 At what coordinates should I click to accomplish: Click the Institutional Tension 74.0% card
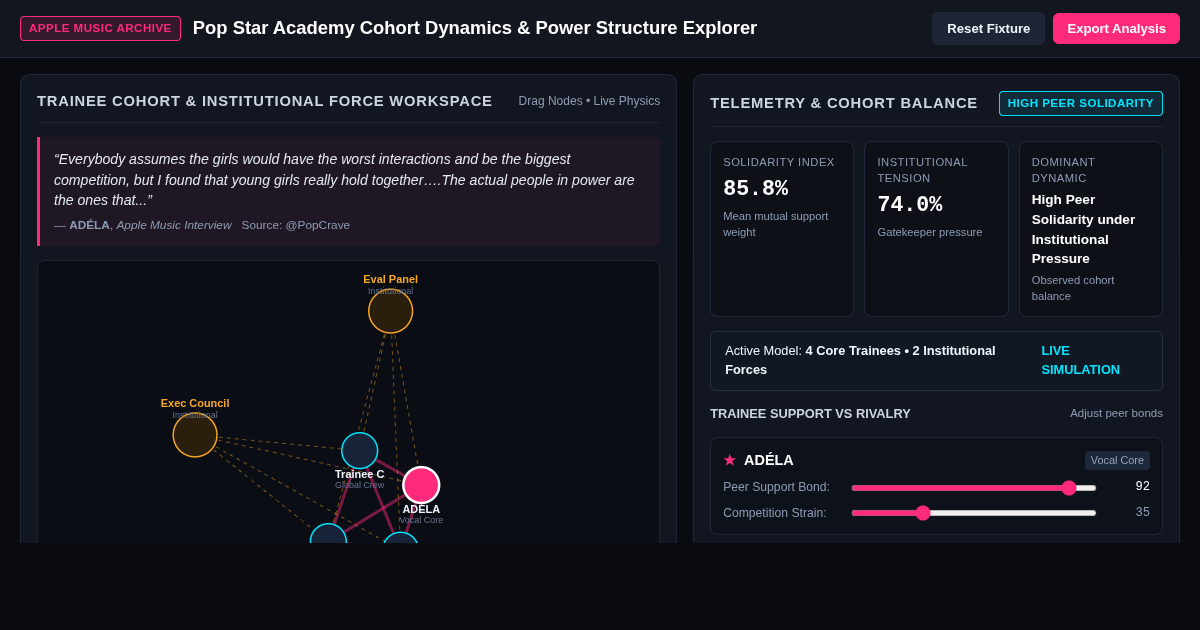pyautogui.click(x=936, y=229)
